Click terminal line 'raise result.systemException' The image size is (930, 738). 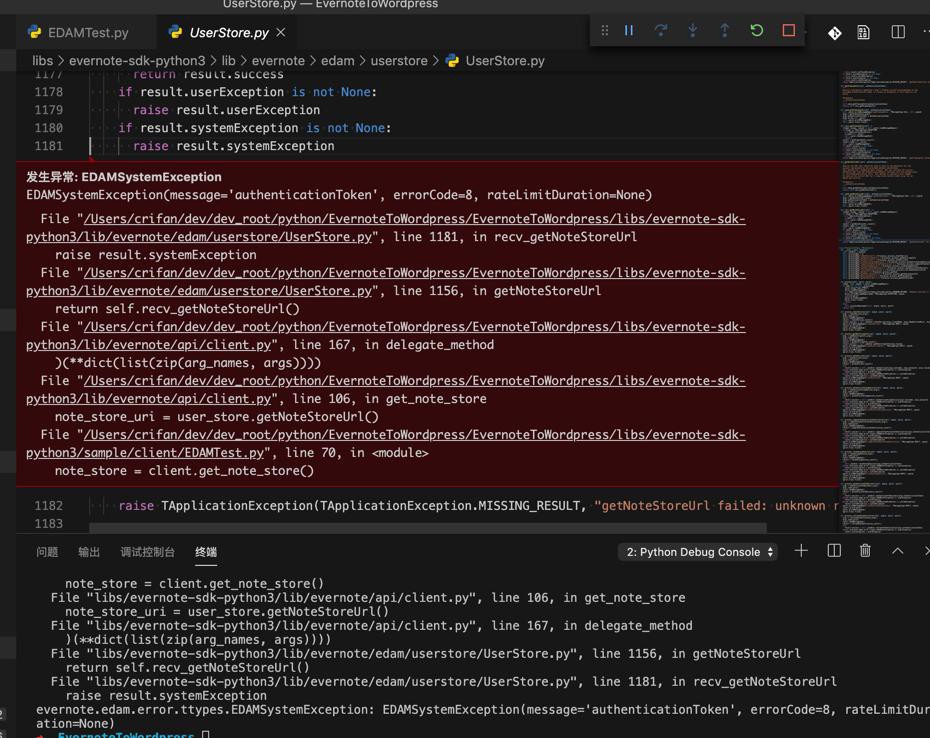[x=166, y=695]
